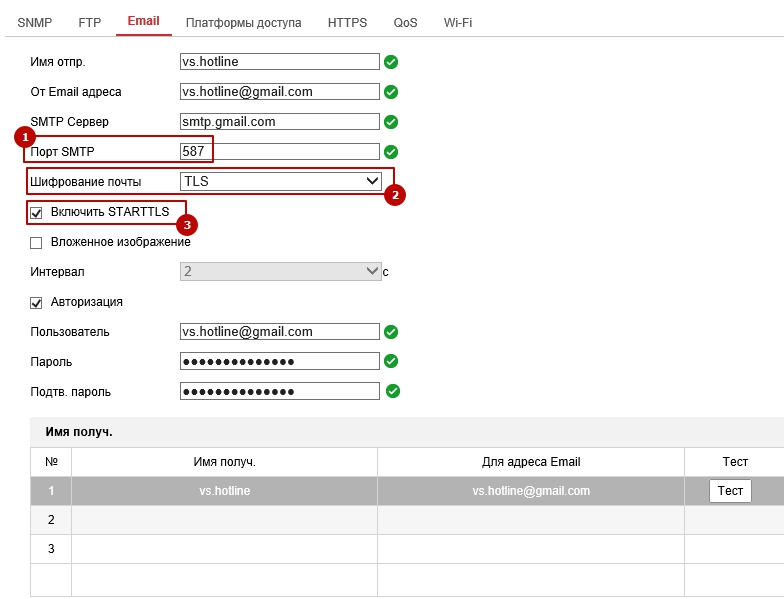
Task: Click green checkmark next to Имя отпр. field
Action: 391,62
